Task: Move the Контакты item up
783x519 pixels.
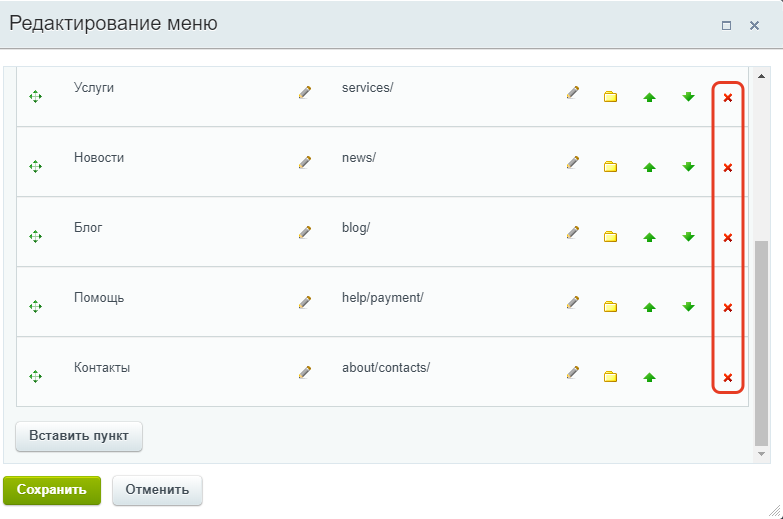Action: click(649, 377)
